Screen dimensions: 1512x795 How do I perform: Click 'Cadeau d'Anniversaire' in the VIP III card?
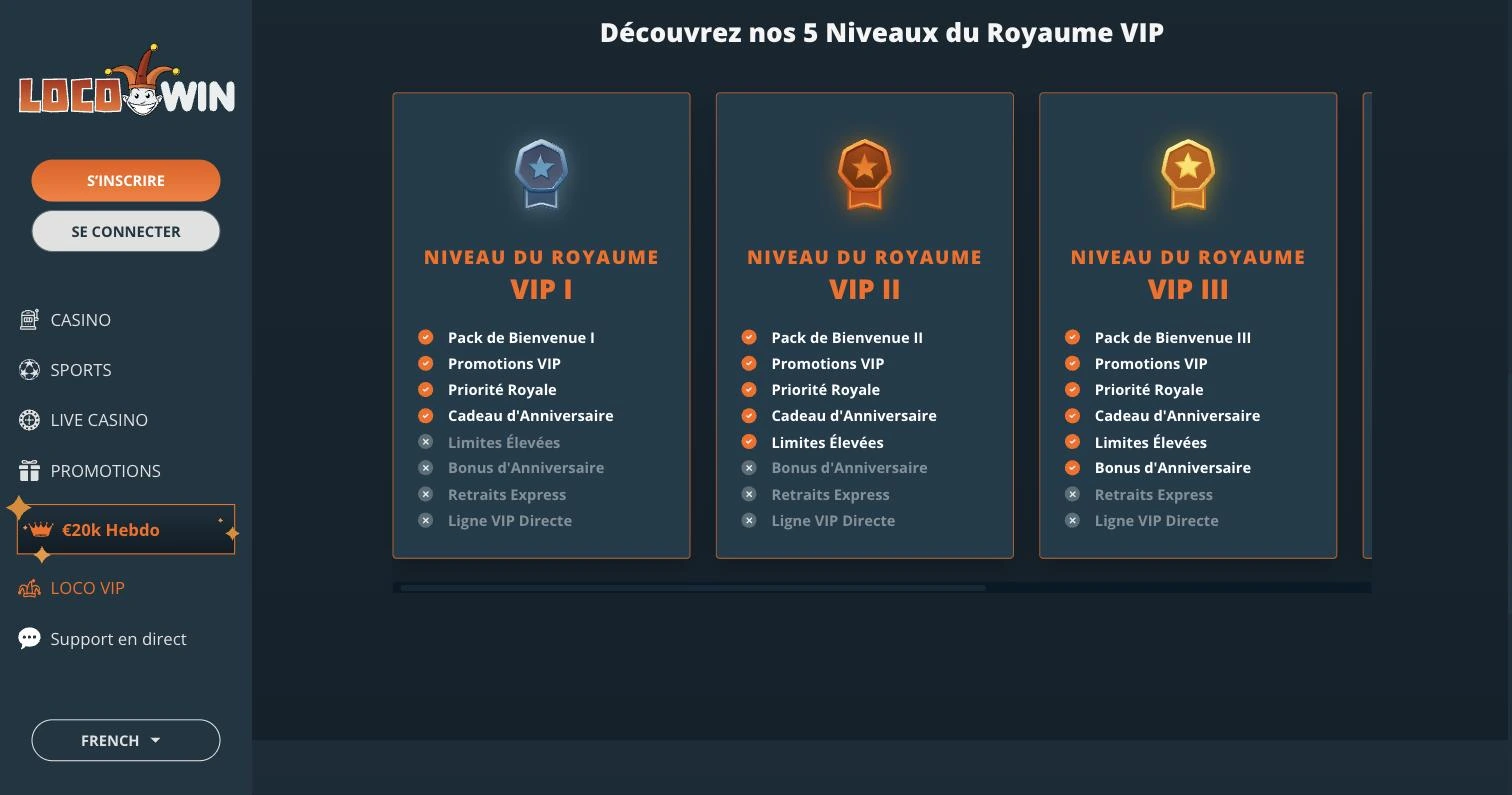[x=1178, y=416]
